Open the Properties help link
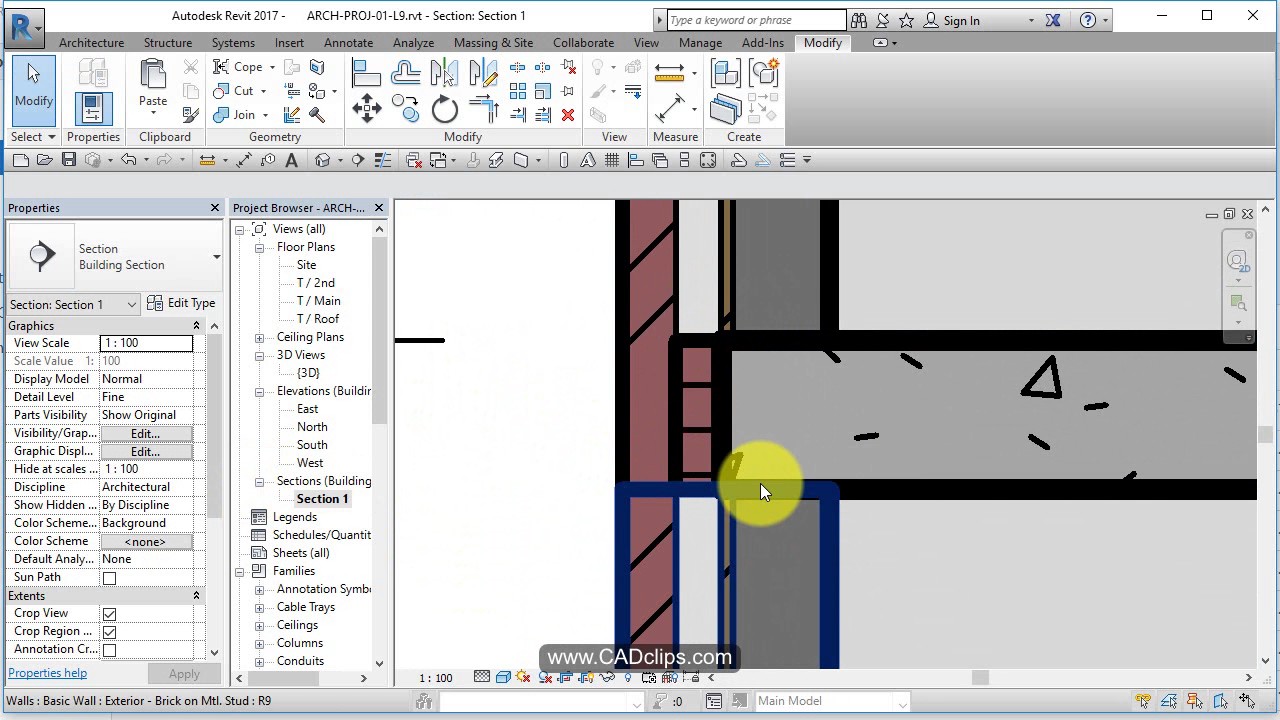The width and height of the screenshot is (1280, 720). (x=47, y=673)
